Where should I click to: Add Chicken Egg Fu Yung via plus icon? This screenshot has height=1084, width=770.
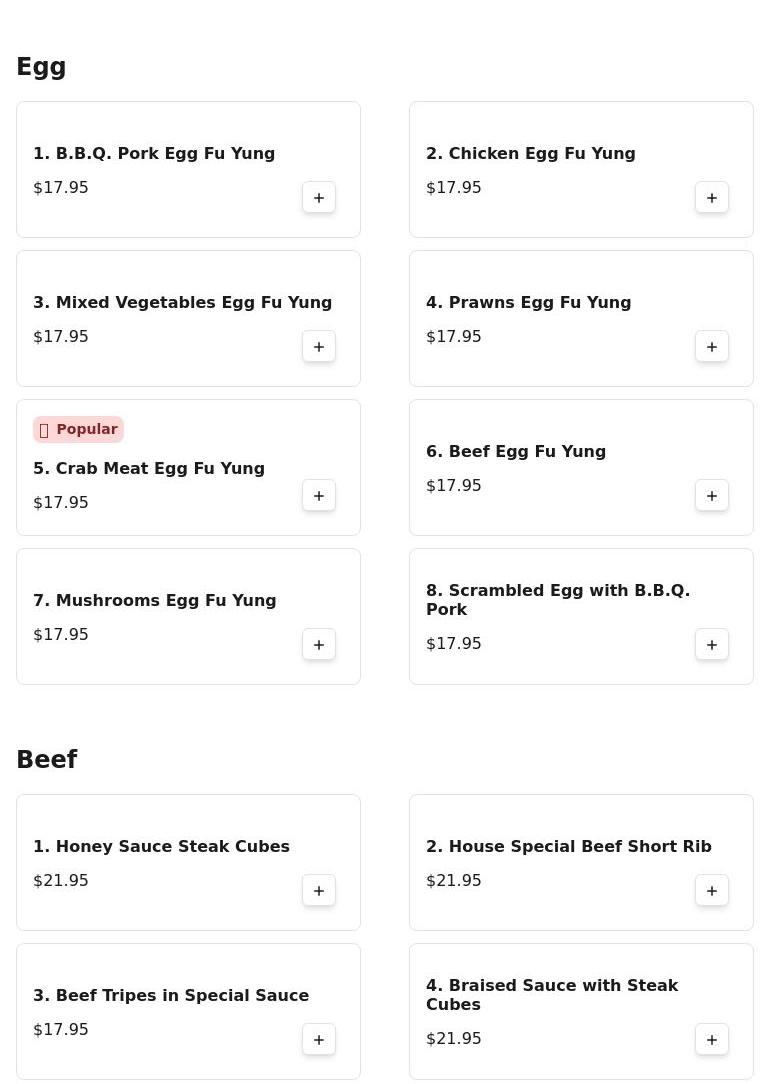pos(711,198)
